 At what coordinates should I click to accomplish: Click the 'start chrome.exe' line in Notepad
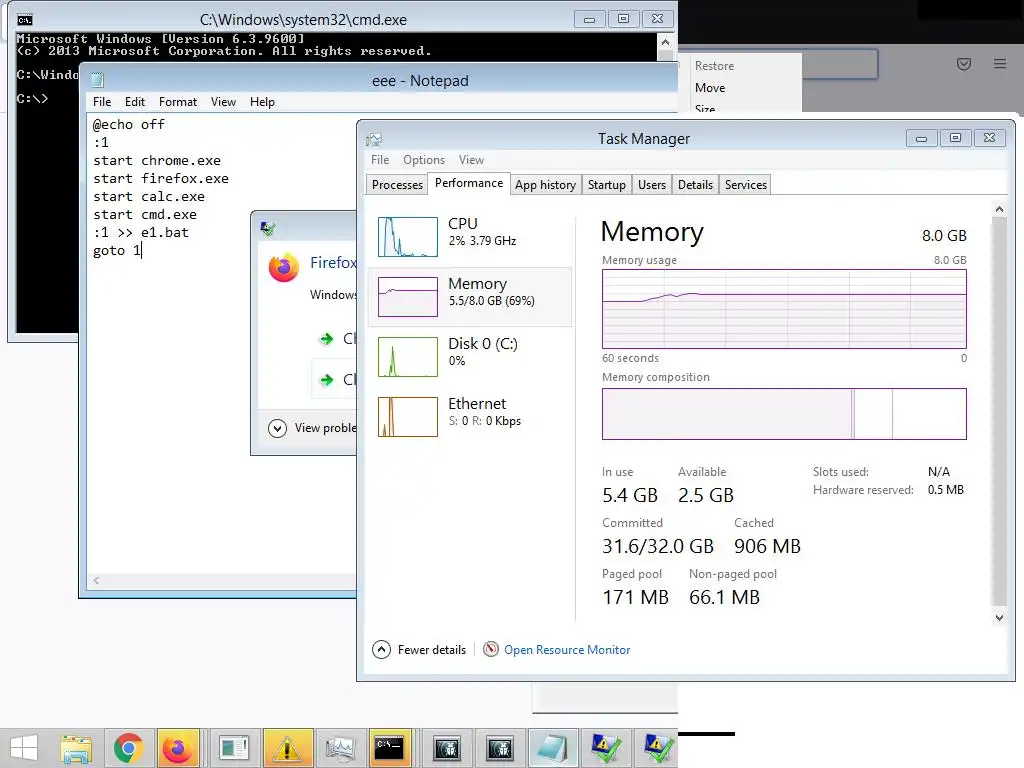[x=157, y=161]
